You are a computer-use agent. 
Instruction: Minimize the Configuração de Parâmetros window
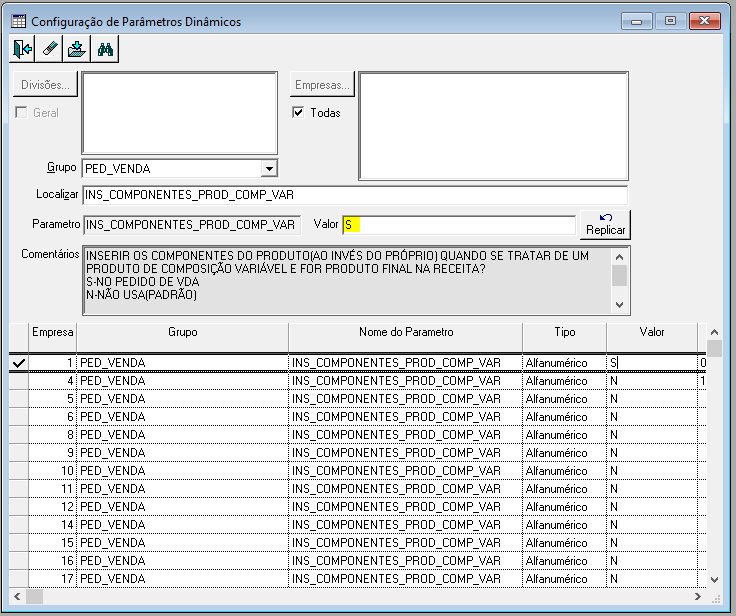pos(636,21)
